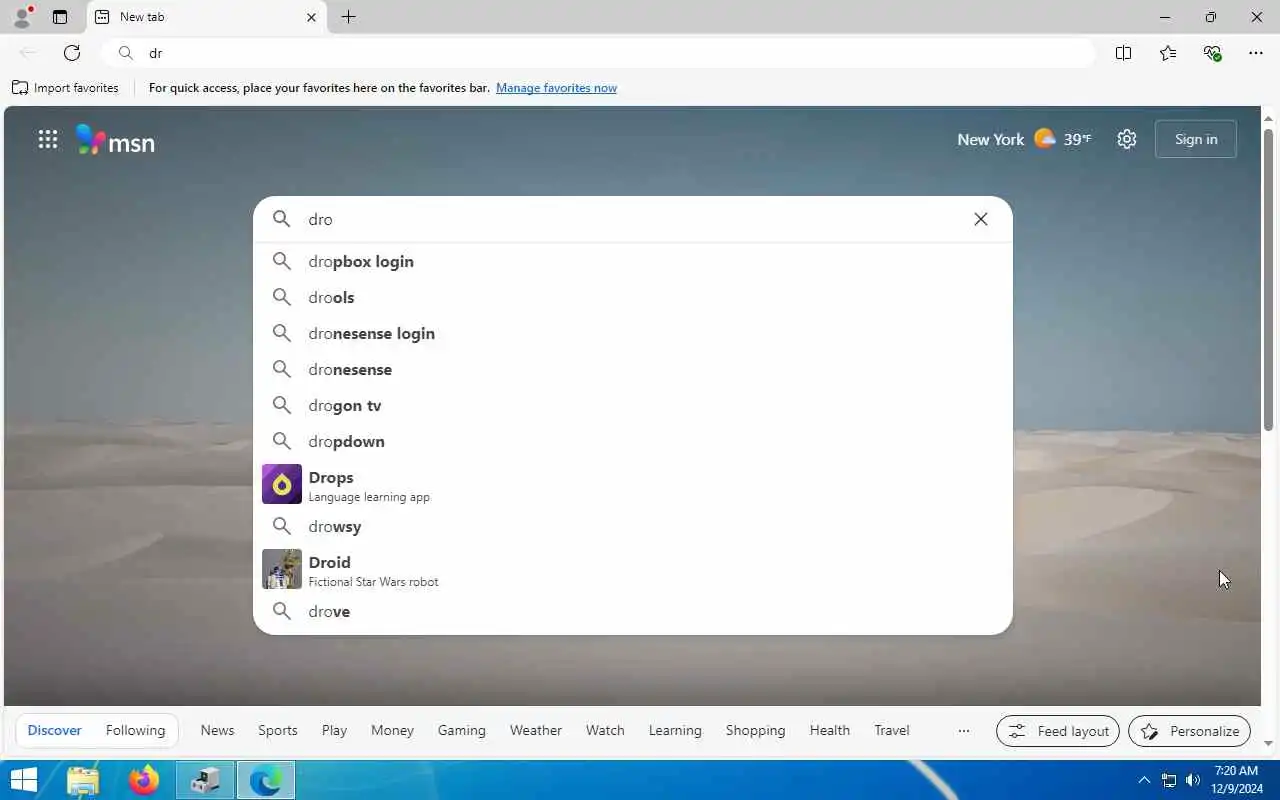
Task: Open MSN page settings gear
Action: [1127, 139]
